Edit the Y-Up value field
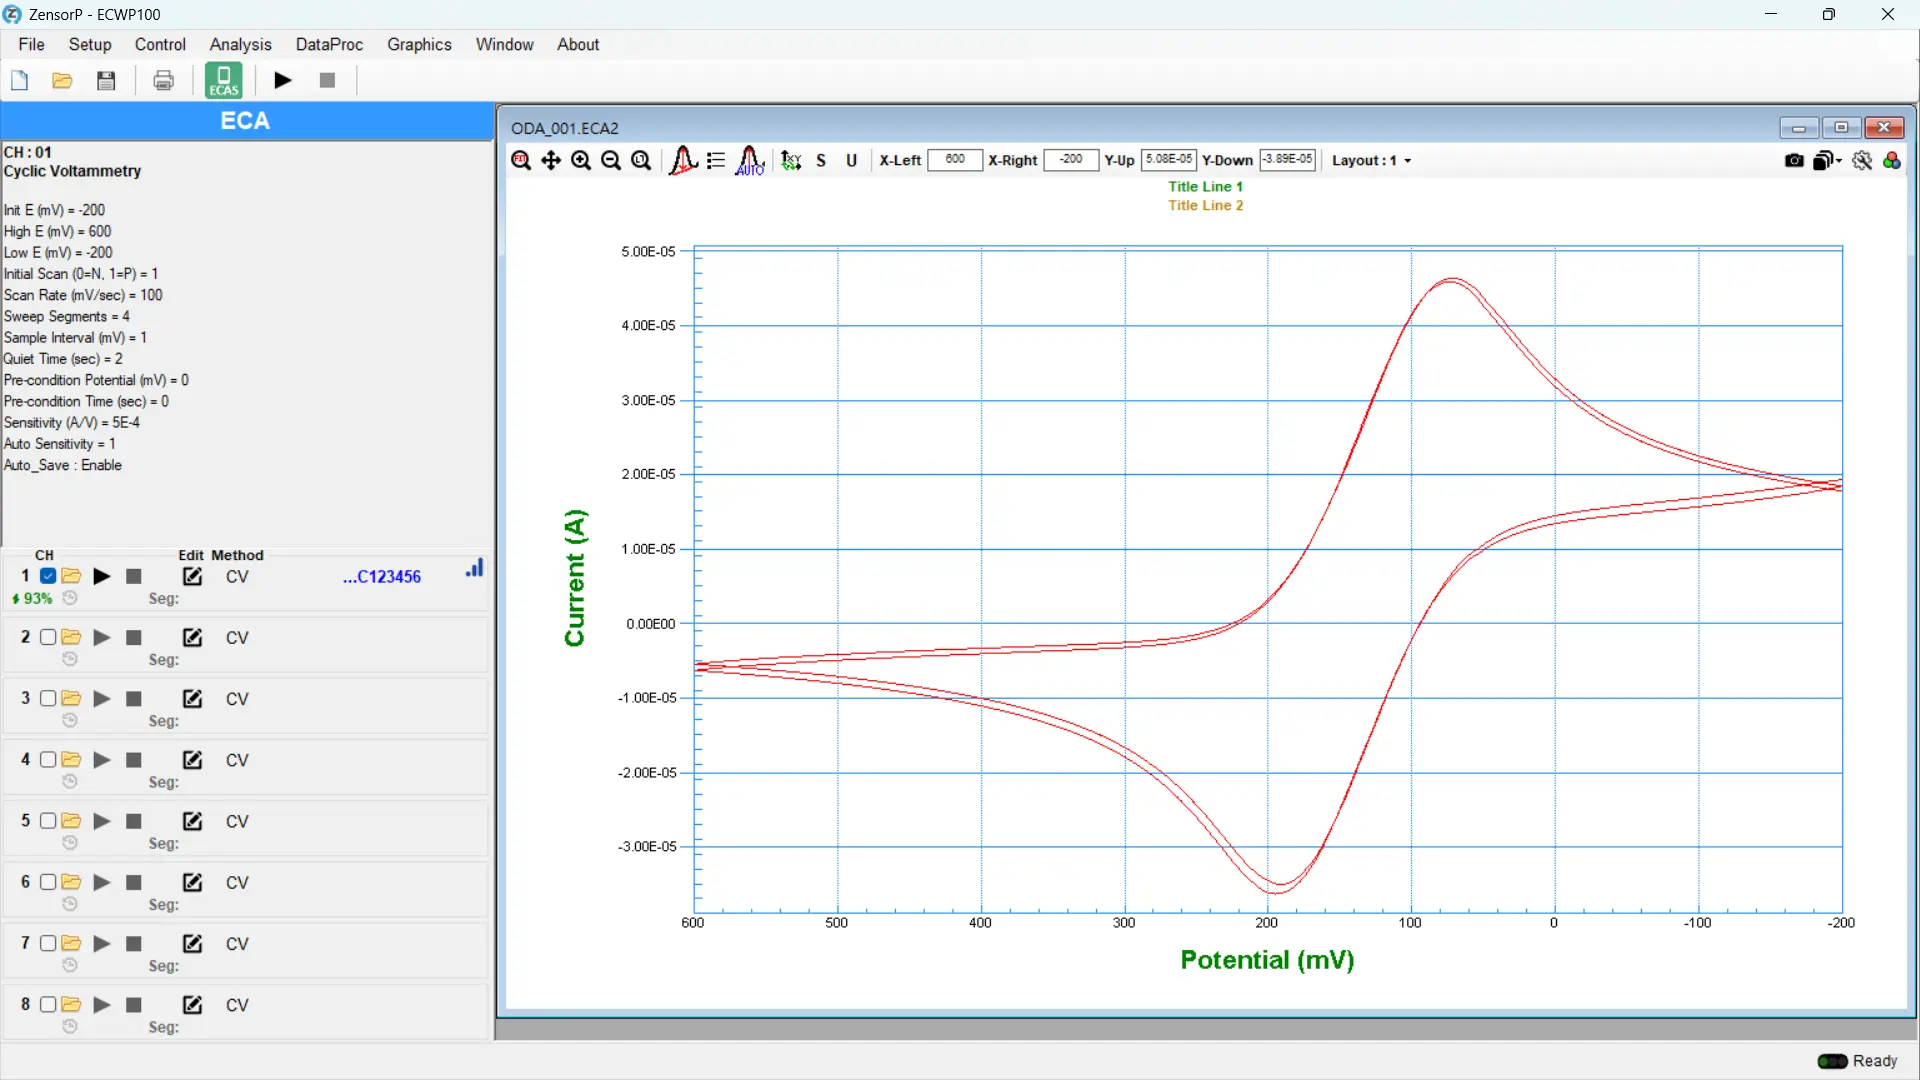Image resolution: width=1920 pixels, height=1080 pixels. point(1169,160)
